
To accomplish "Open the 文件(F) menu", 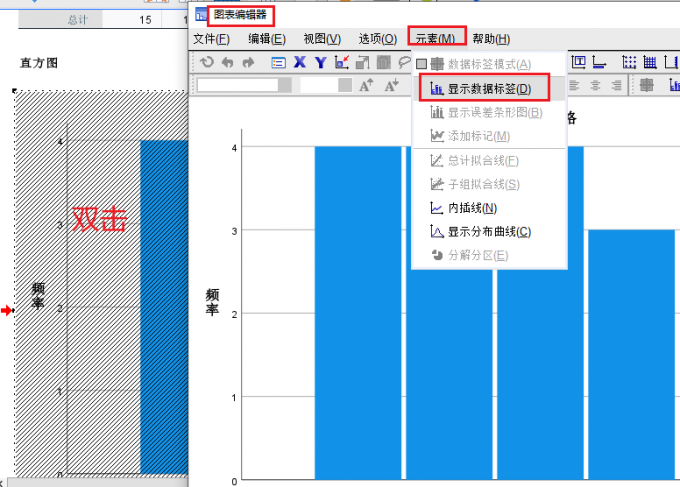I will (x=211, y=39).
